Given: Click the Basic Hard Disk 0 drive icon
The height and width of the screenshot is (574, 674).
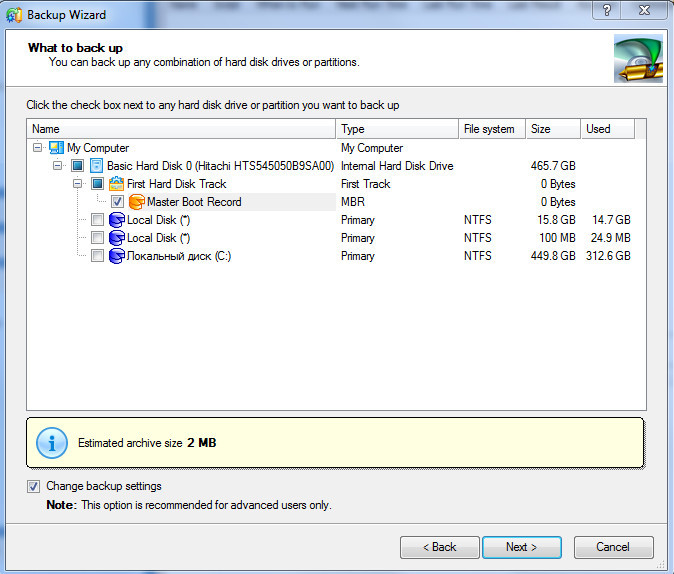Looking at the screenshot, I should click(97, 166).
